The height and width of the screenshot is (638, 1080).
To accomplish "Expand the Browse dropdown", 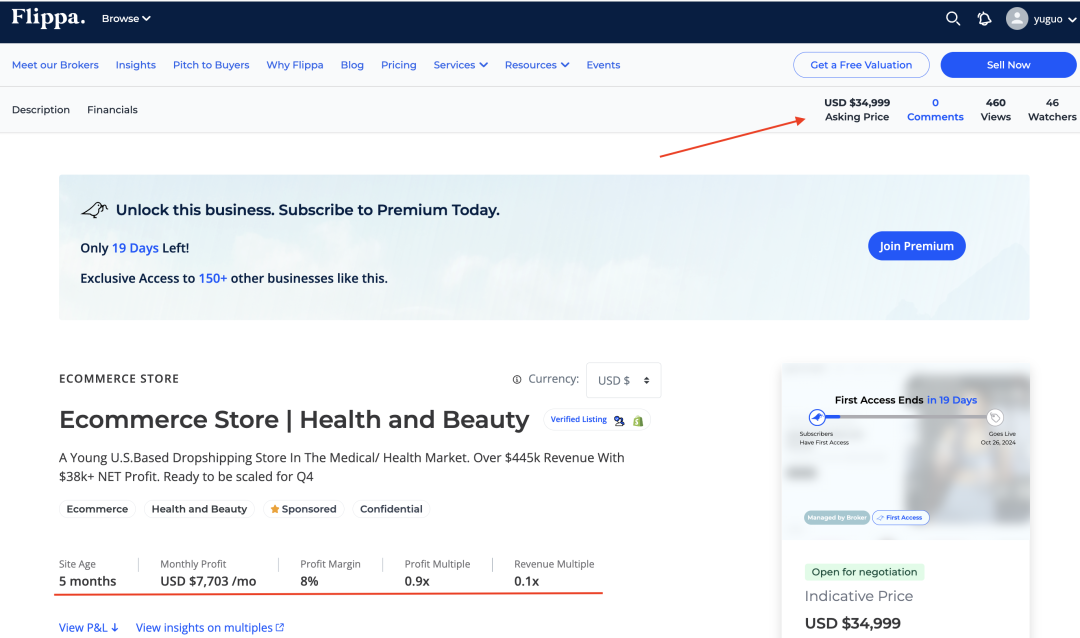I will [126, 19].
